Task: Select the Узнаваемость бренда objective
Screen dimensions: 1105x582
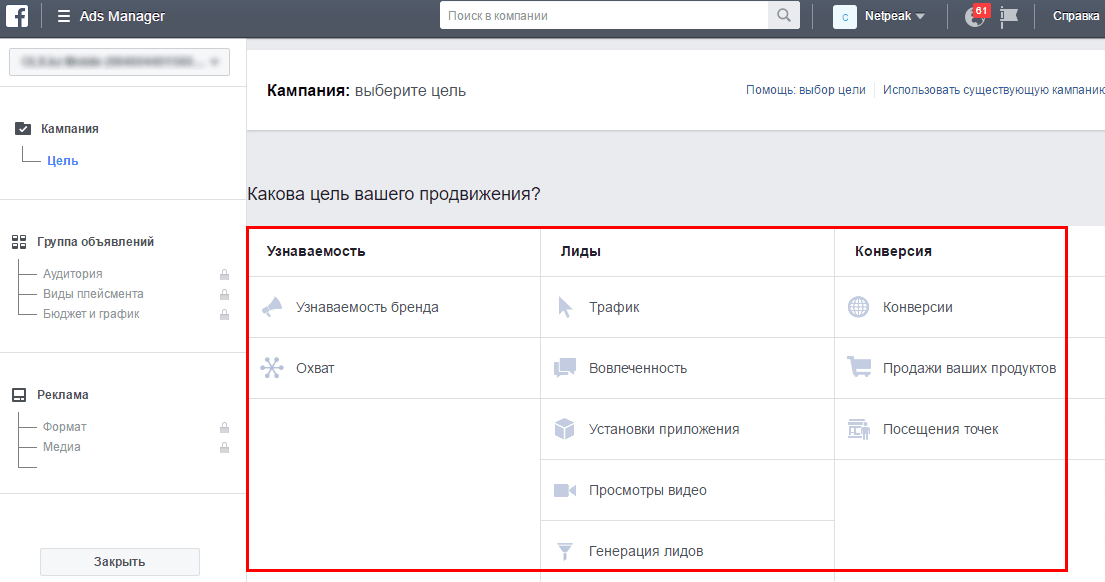Action: coord(367,307)
